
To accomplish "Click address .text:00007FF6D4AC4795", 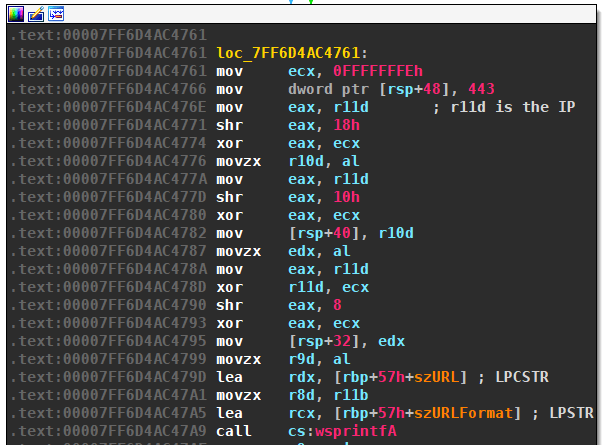I will pyautogui.click(x=108, y=341).
